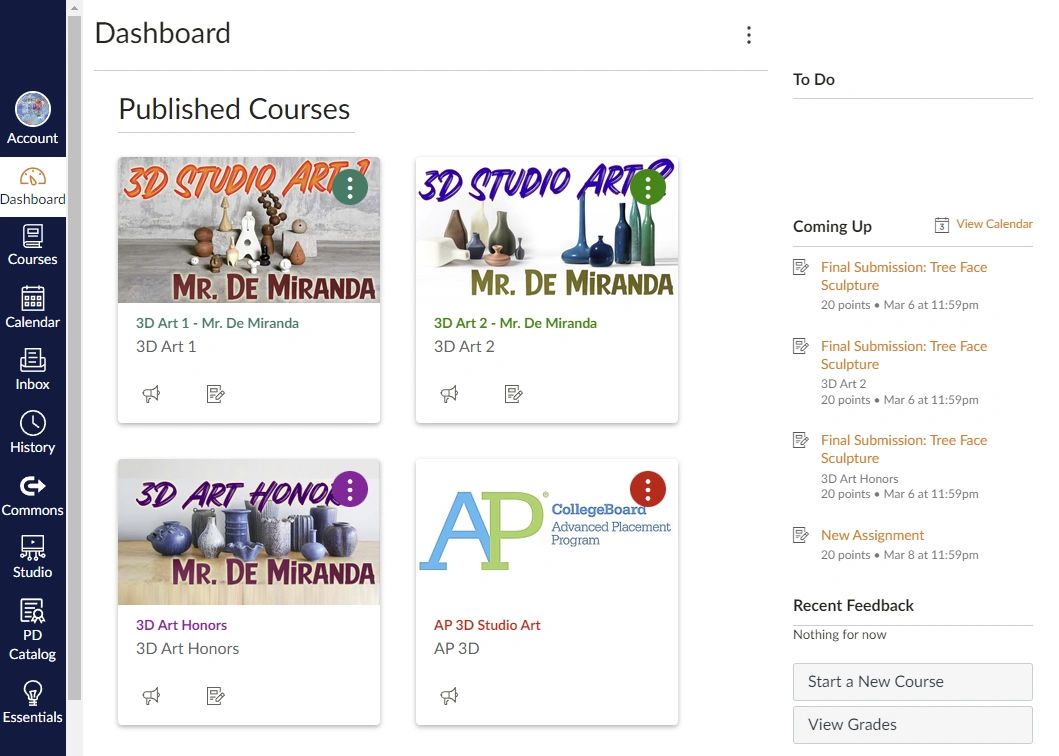Click the '3D Art 2' card subtitle text
Screen dimensions: 1059x756
(x=464, y=347)
